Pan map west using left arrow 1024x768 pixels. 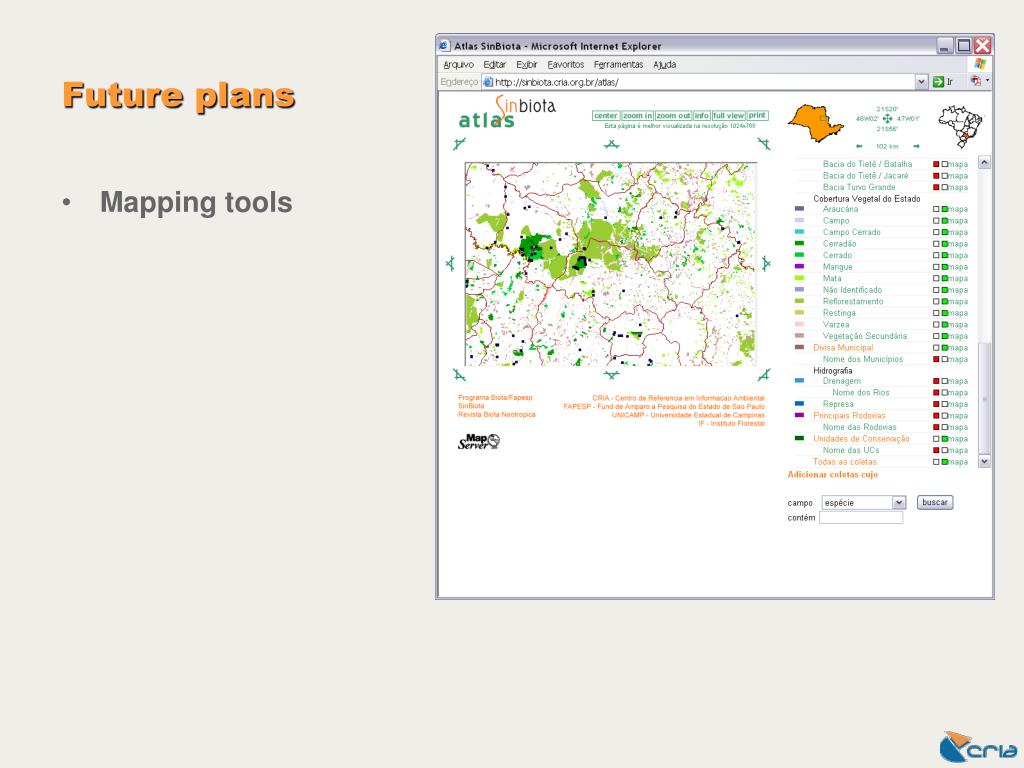pos(450,263)
